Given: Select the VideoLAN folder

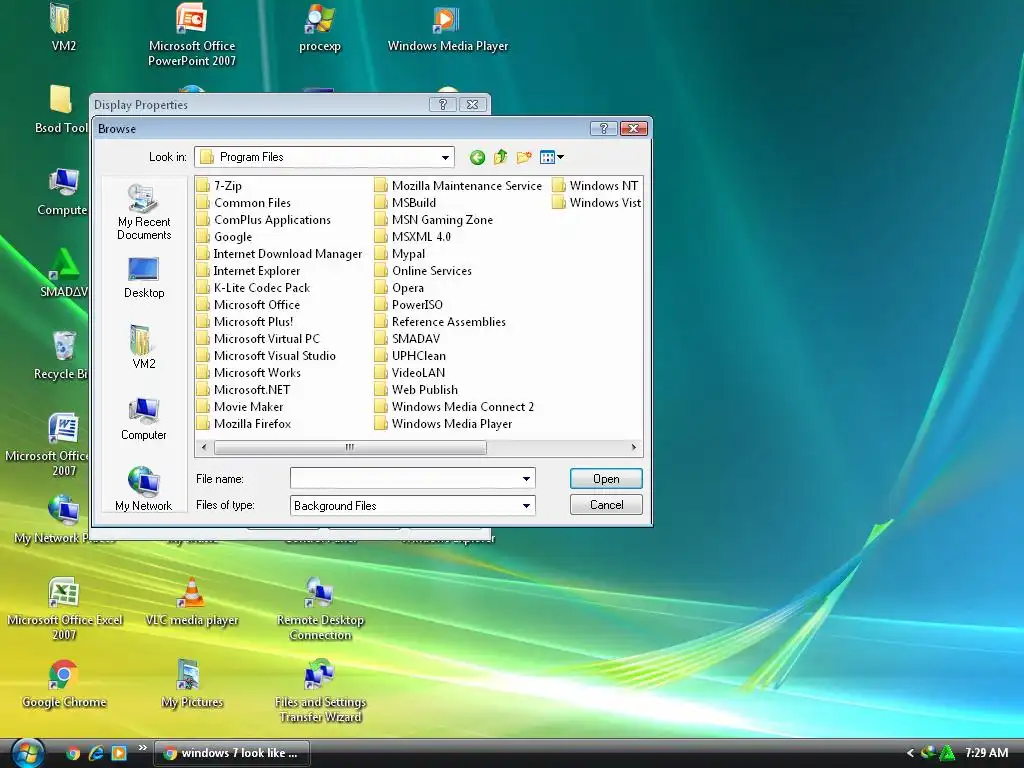Looking at the screenshot, I should (410, 372).
